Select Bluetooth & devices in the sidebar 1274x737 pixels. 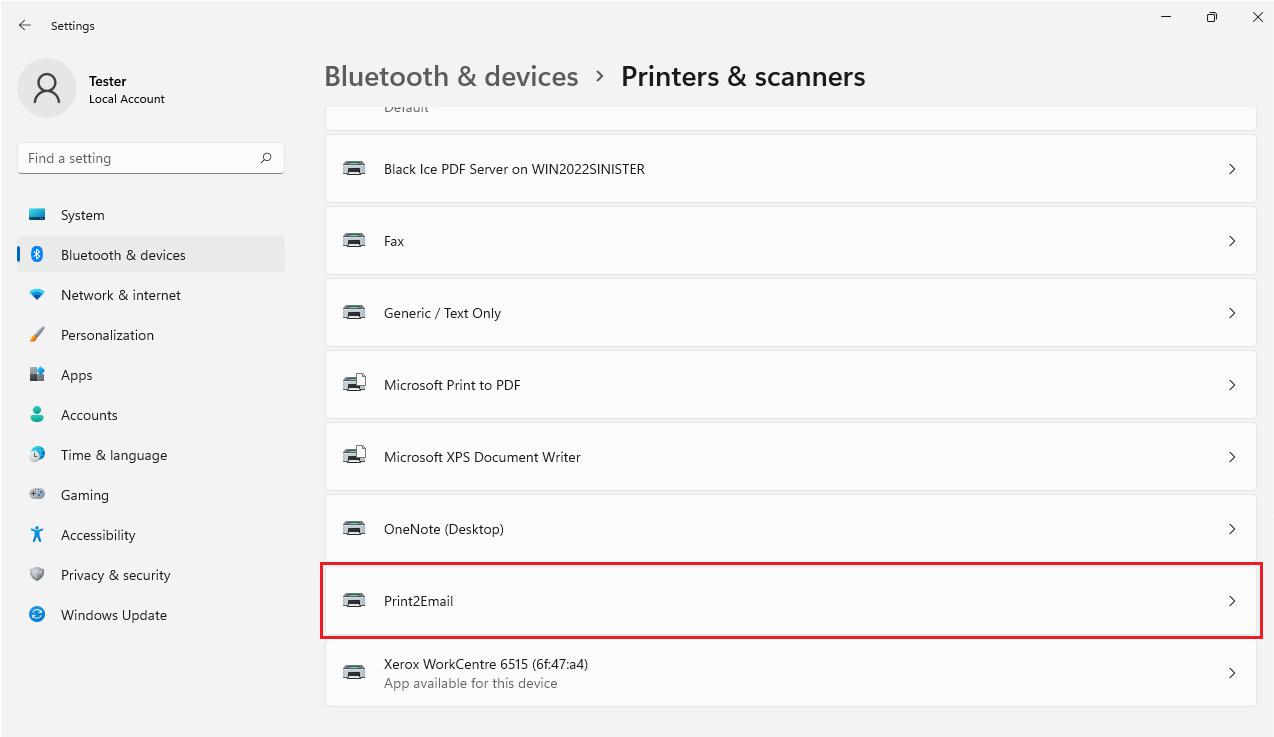pos(151,255)
